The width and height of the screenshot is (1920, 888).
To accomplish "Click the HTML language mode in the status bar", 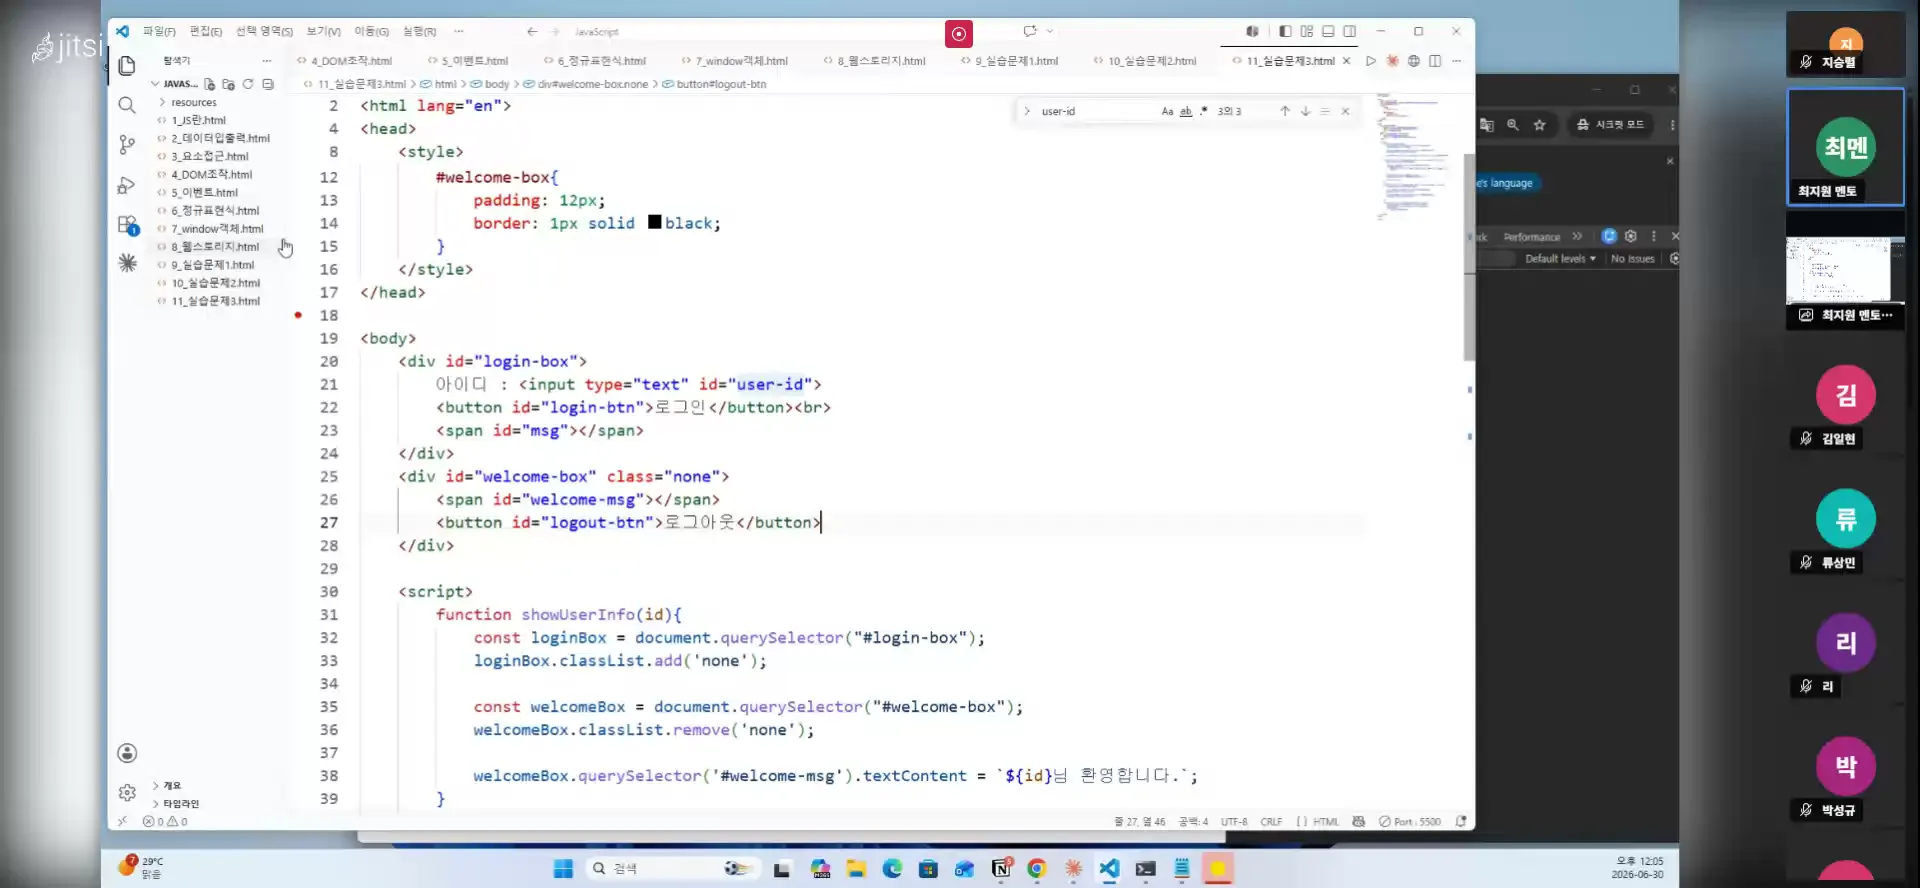I will click(x=1326, y=822).
